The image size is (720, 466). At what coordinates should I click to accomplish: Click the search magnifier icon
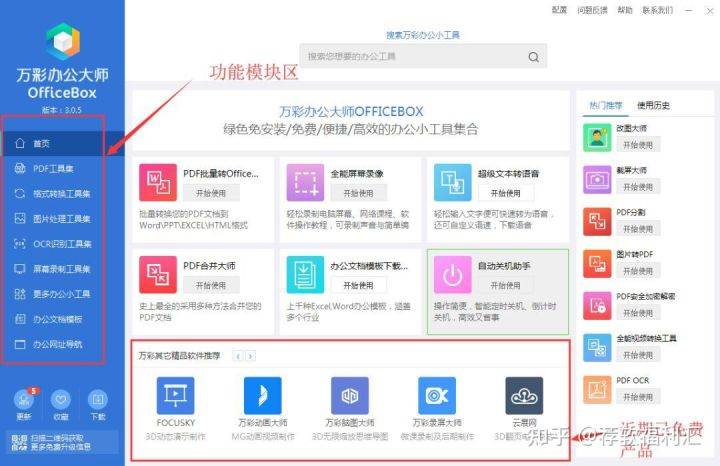coord(533,57)
